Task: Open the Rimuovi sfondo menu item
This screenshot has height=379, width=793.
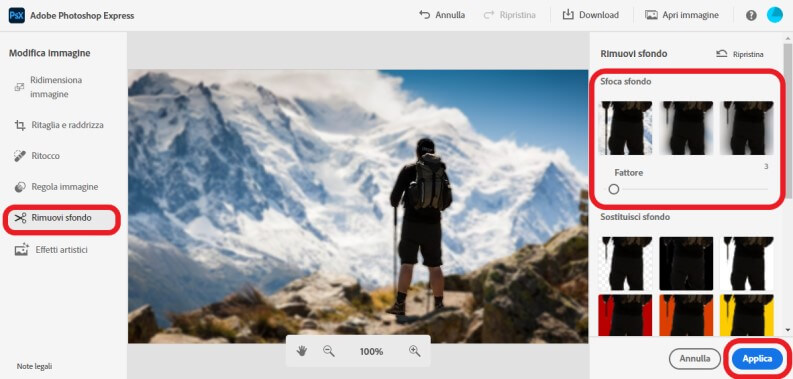Action: [x=63, y=218]
